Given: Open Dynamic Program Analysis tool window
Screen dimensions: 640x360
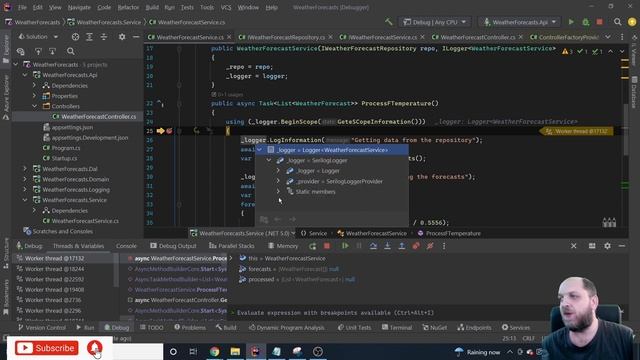Looking at the screenshot, I should [287, 328].
